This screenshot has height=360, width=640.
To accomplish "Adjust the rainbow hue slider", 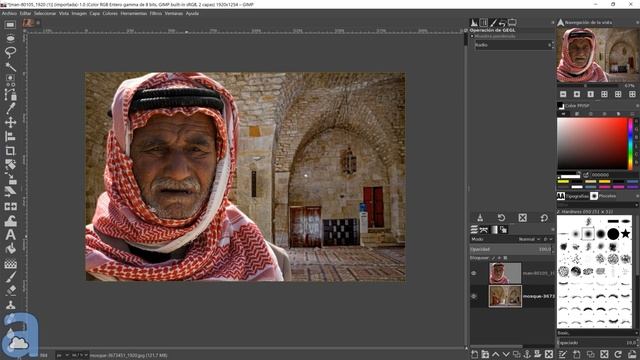I will 630,144.
